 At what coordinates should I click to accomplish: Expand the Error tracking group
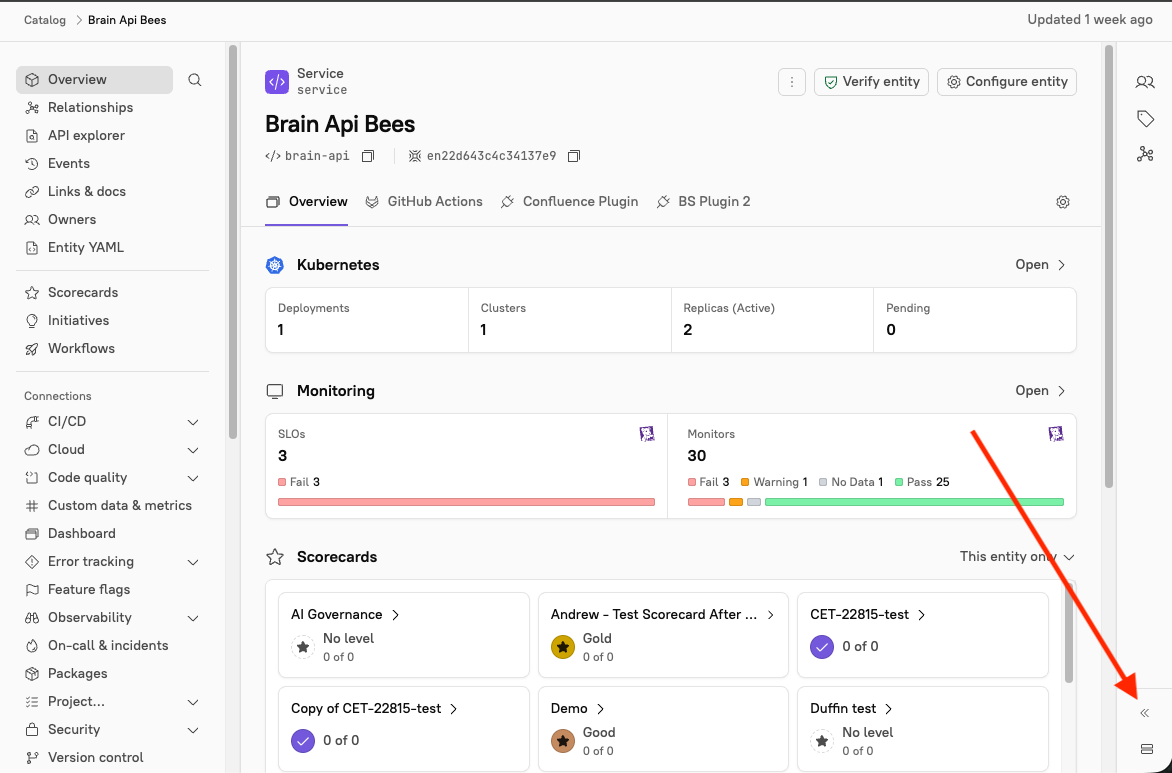click(x=193, y=562)
